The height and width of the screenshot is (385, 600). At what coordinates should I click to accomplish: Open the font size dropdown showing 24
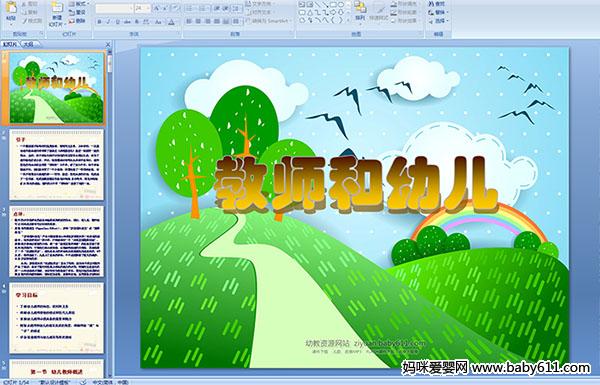pos(142,8)
